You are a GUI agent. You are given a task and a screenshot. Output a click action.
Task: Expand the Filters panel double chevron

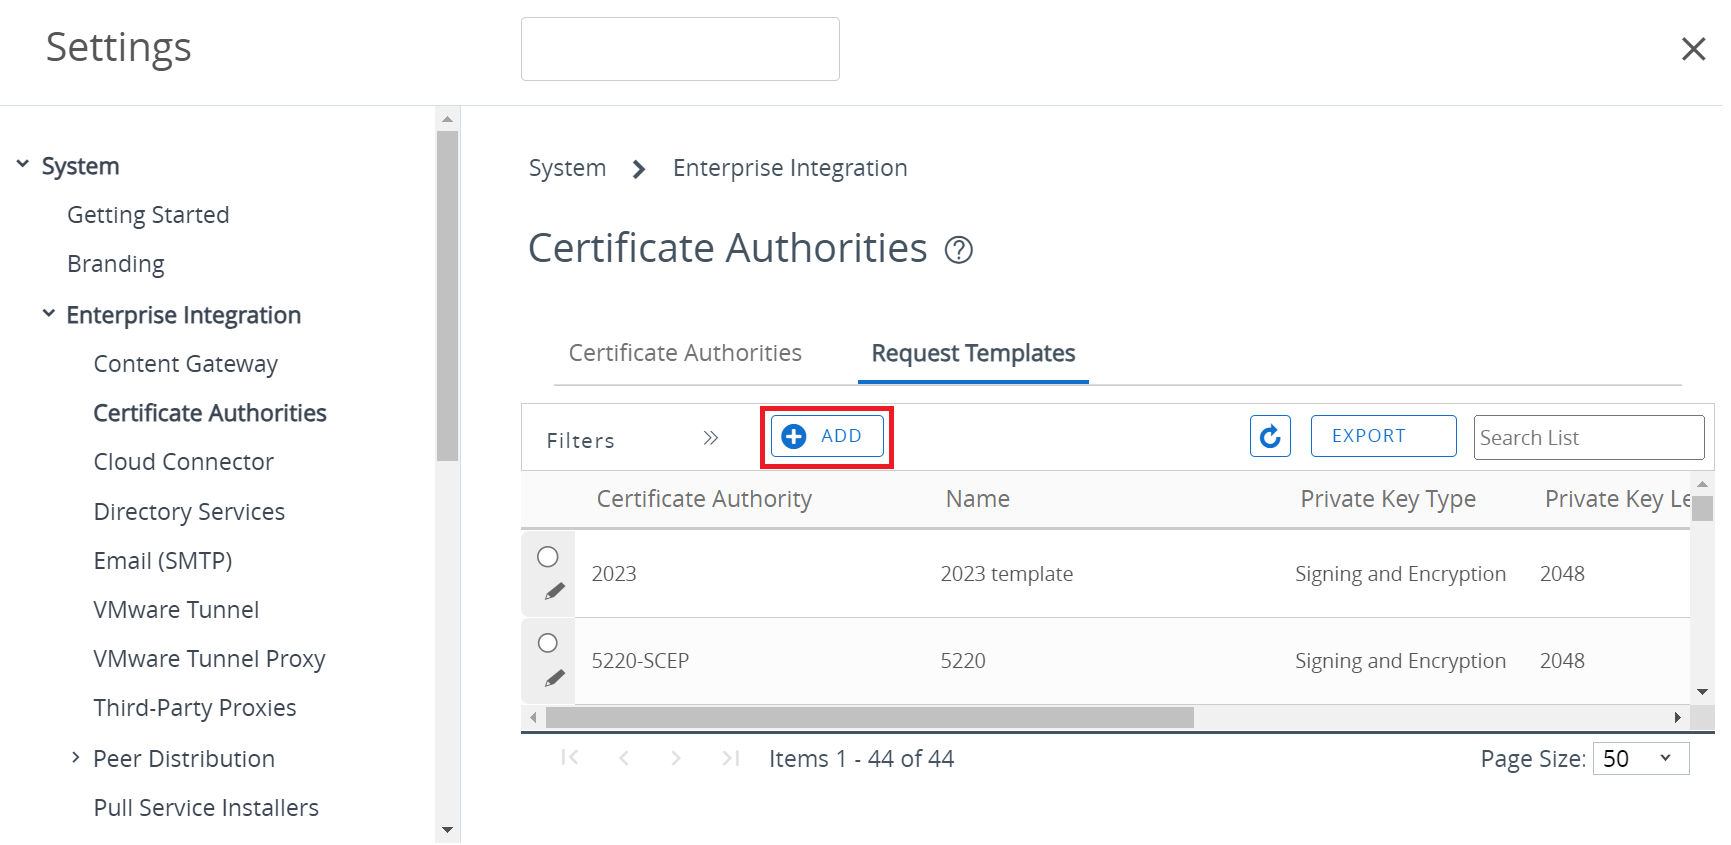pyautogui.click(x=710, y=438)
